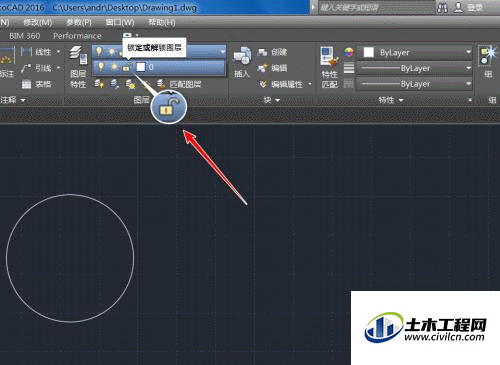The width and height of the screenshot is (500, 365).
Task: Open the Help (帮助(H)) menu
Action: pyautogui.click(x=162, y=22)
